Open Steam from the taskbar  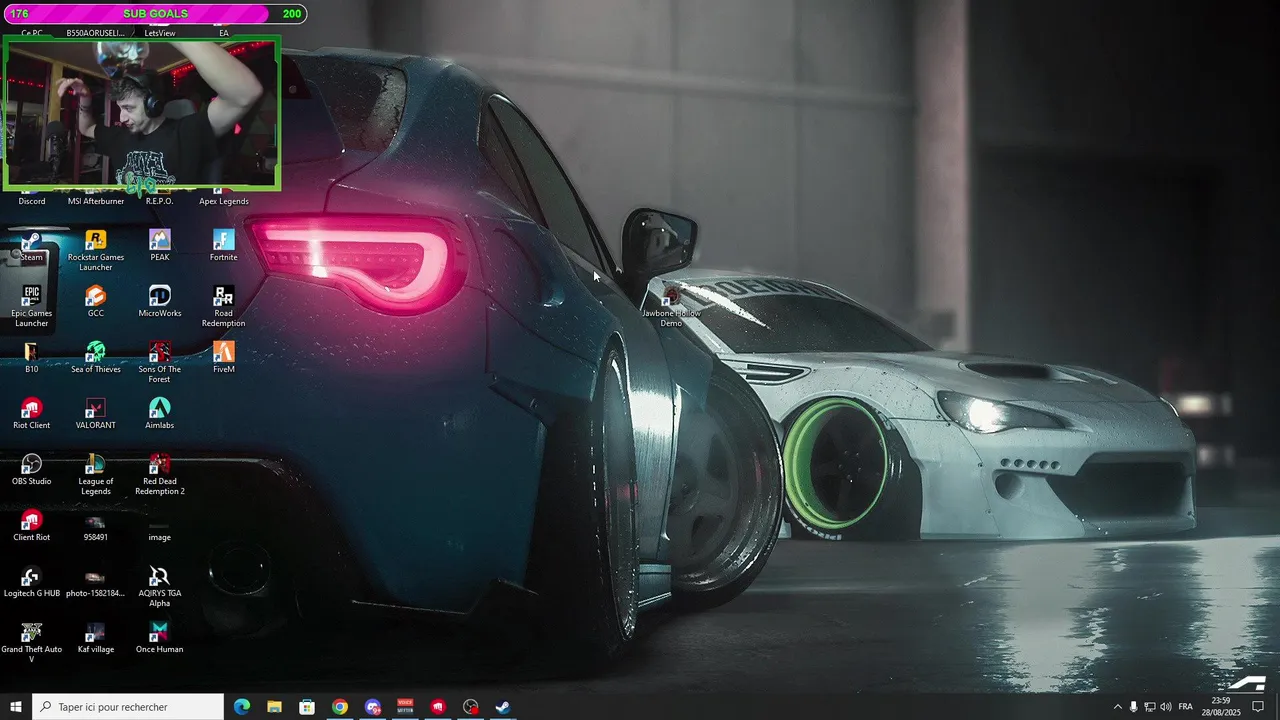click(503, 707)
